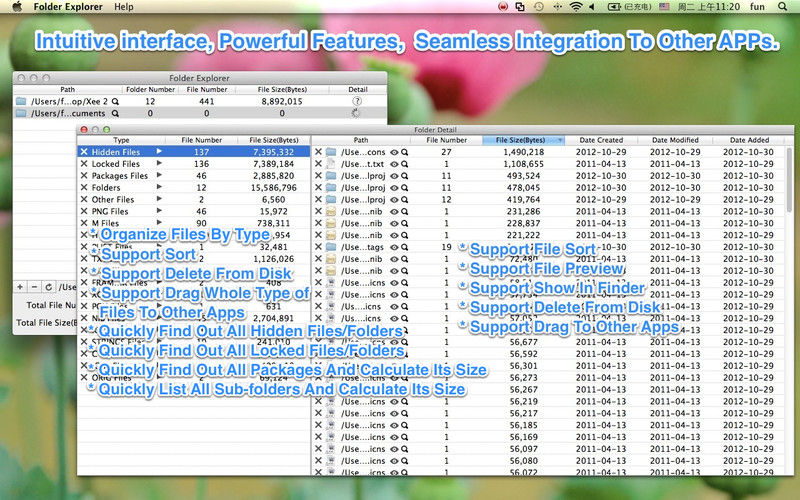Select the /Users/f…op/Xee 2 row
This screenshot has width=800, height=500.
[x=200, y=101]
